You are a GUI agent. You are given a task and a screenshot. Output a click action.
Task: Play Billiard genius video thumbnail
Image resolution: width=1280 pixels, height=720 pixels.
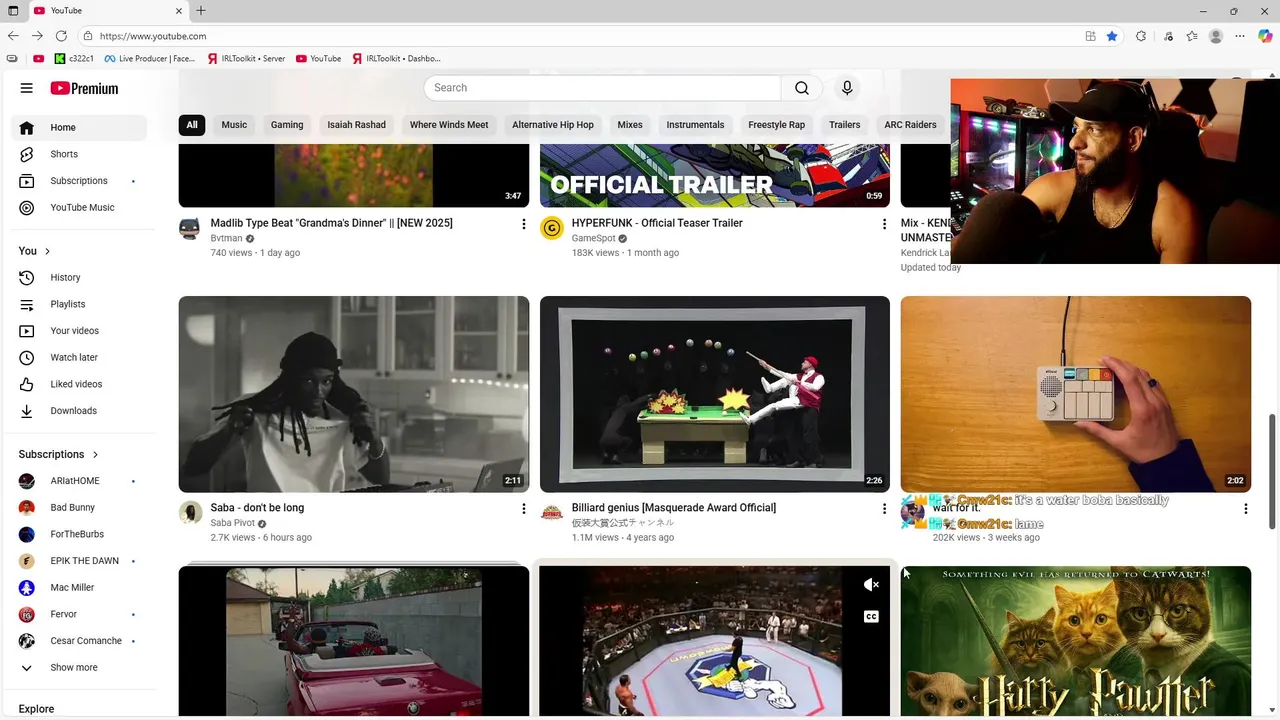pos(715,394)
